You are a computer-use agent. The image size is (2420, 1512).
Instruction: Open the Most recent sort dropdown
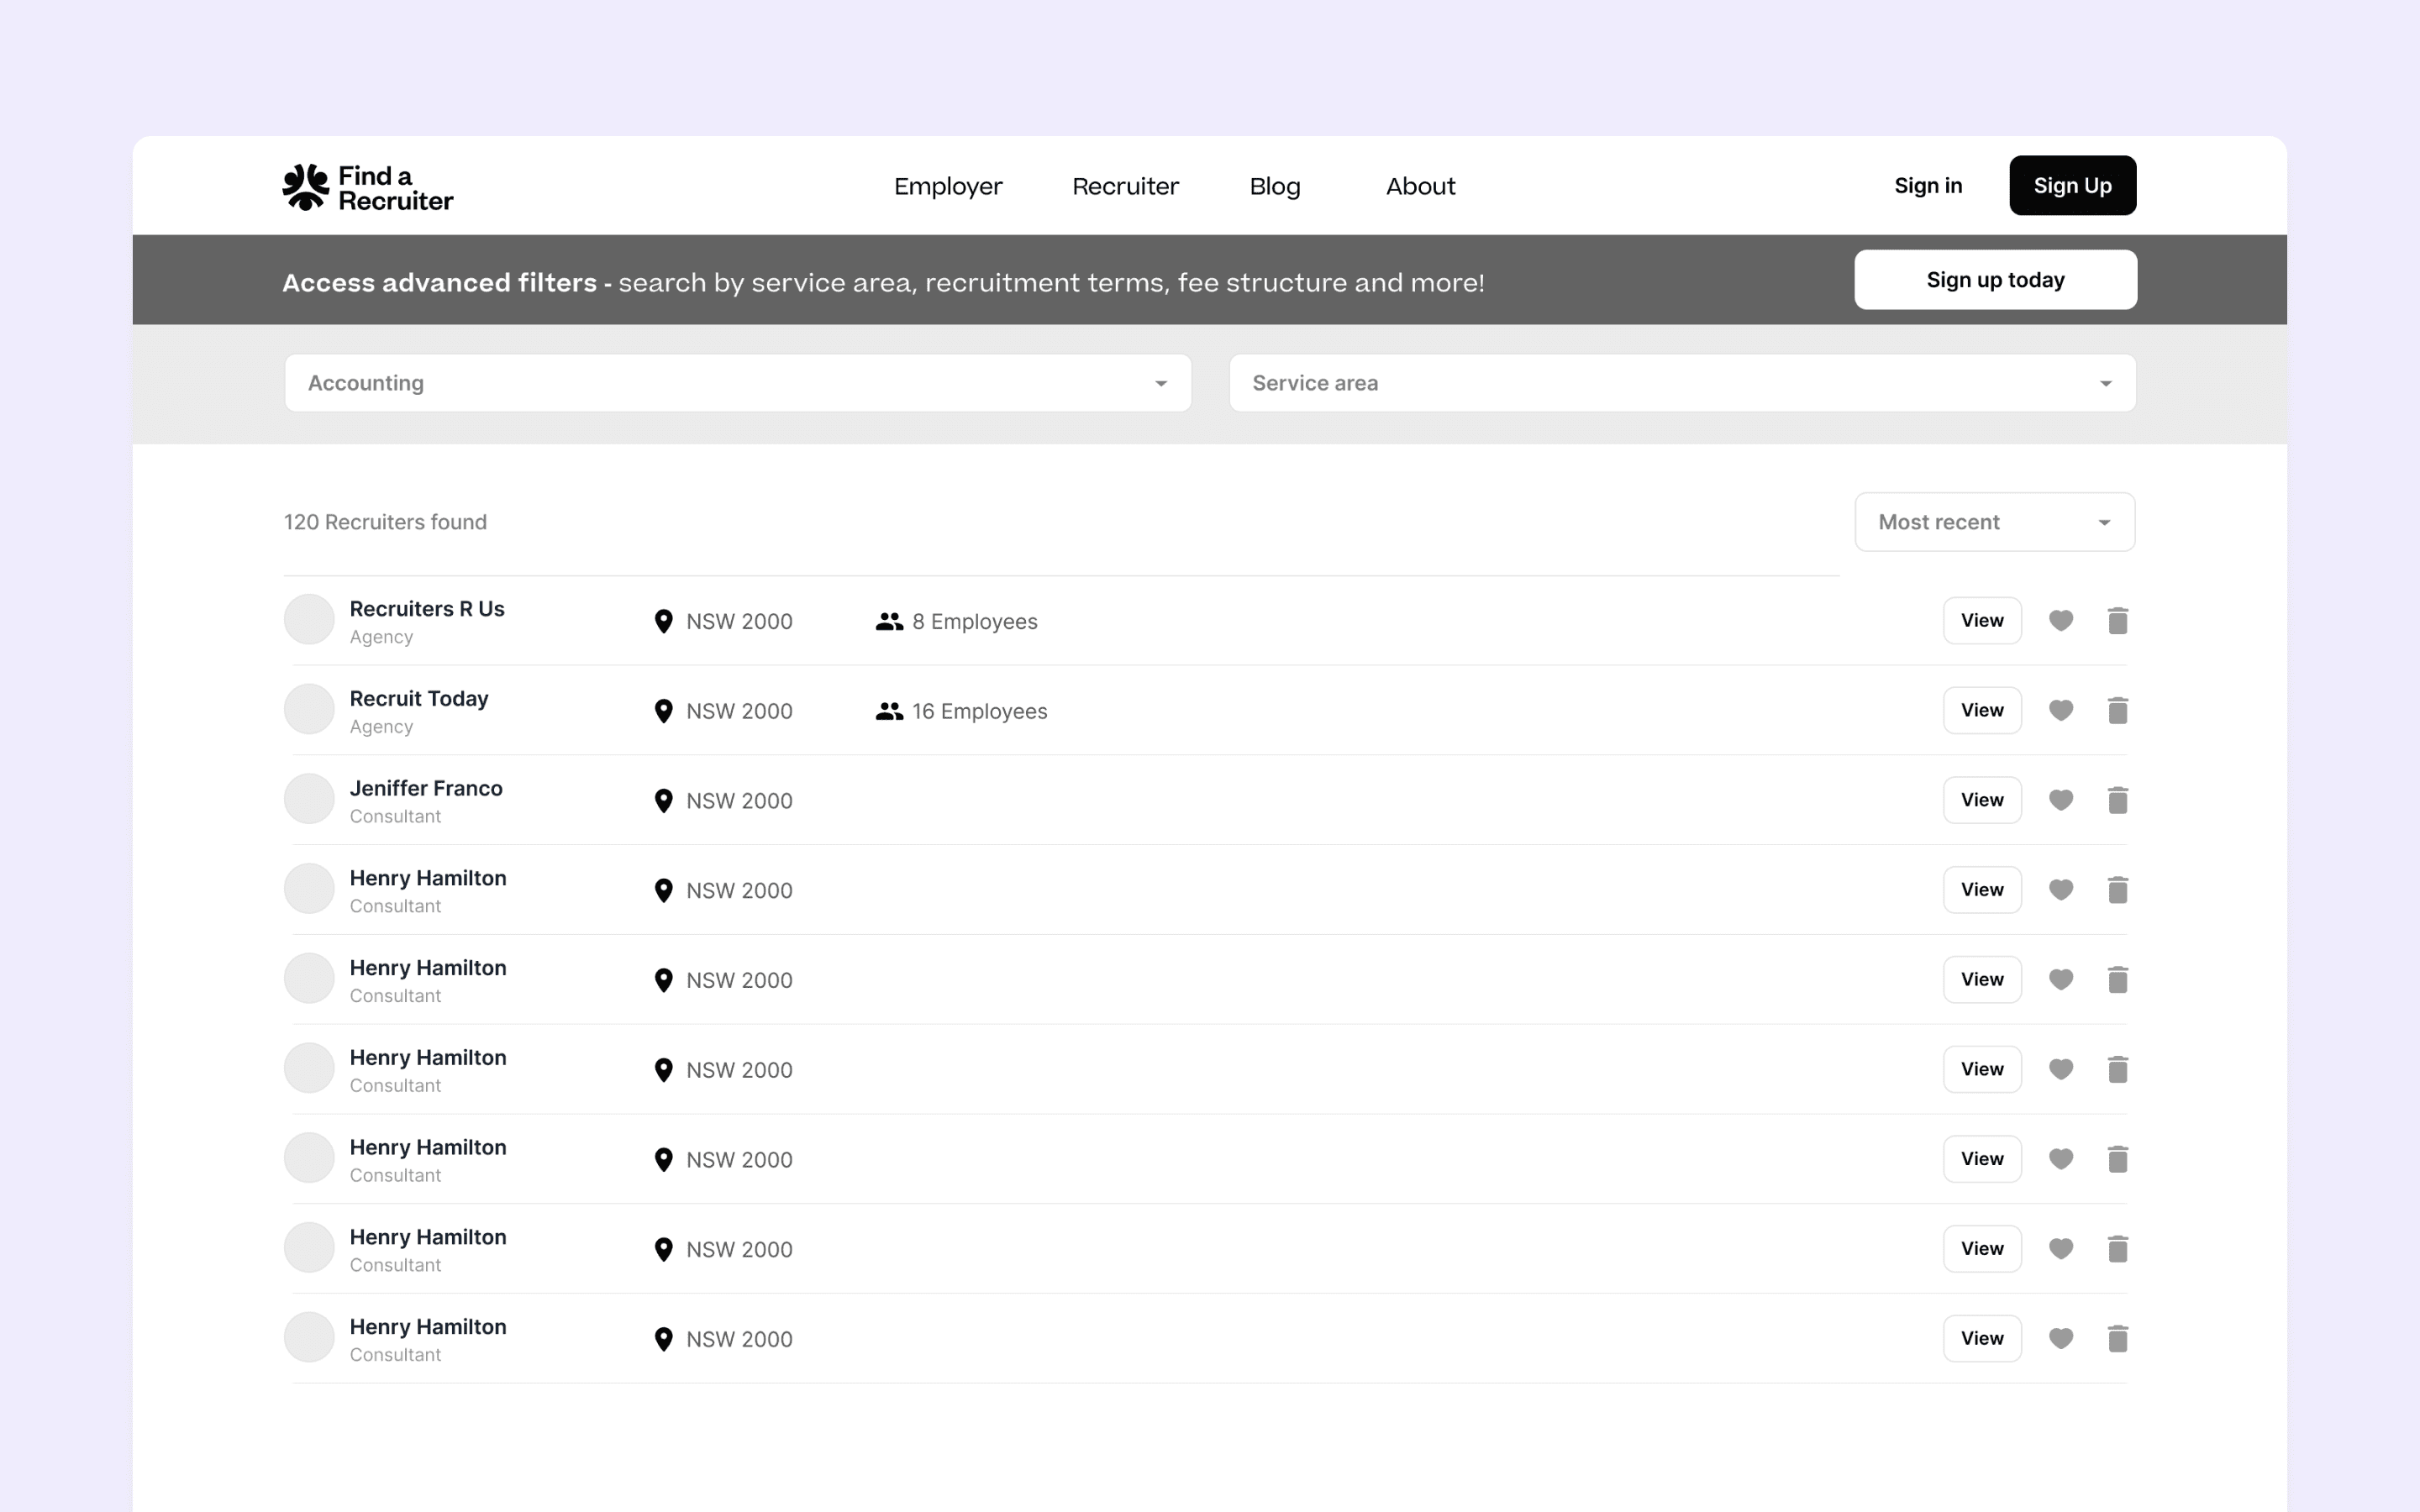(x=1994, y=522)
